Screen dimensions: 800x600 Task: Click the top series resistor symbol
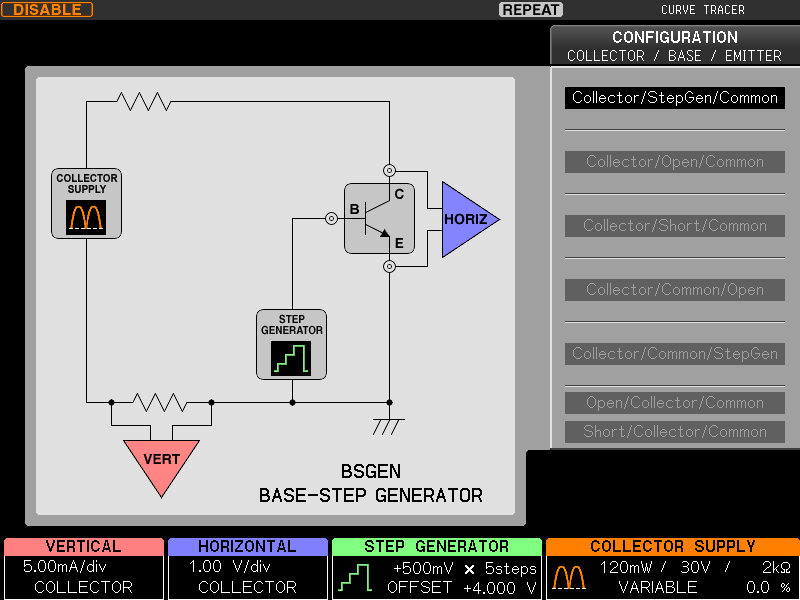(144, 102)
